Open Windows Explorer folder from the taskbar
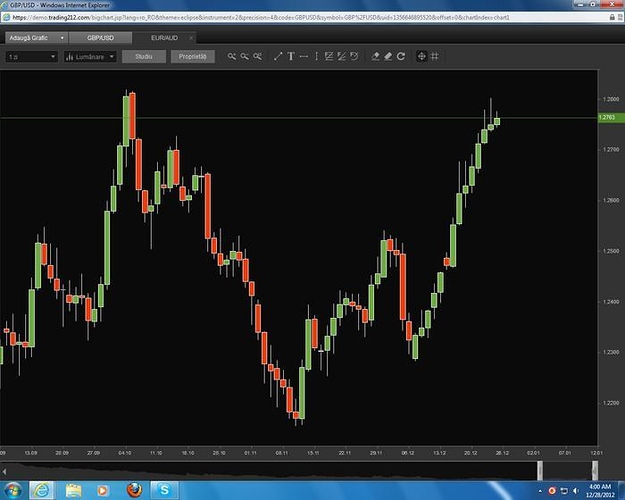This screenshot has width=625, height=500. pyautogui.click(x=73, y=490)
